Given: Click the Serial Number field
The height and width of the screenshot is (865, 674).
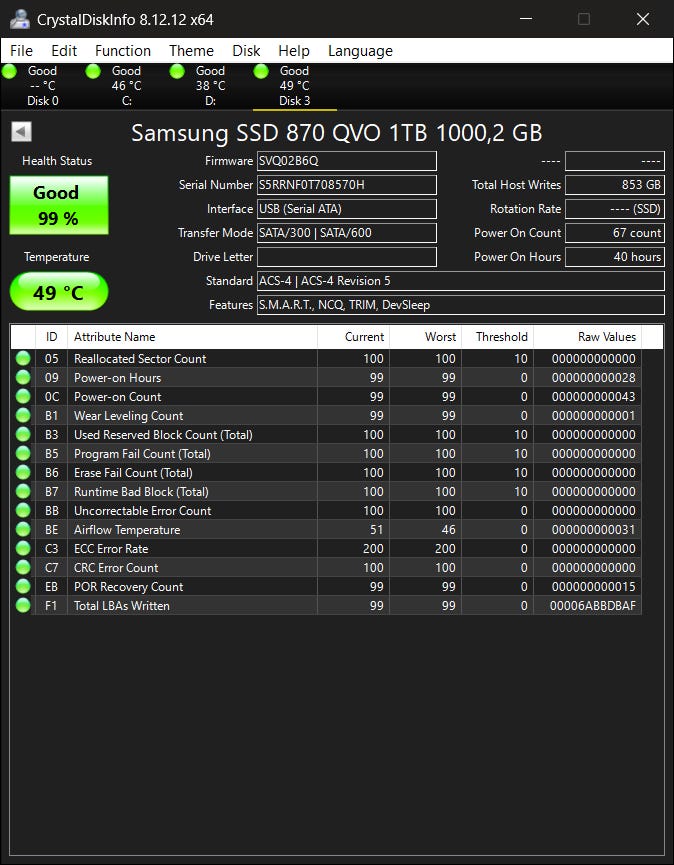Looking at the screenshot, I should coord(347,185).
